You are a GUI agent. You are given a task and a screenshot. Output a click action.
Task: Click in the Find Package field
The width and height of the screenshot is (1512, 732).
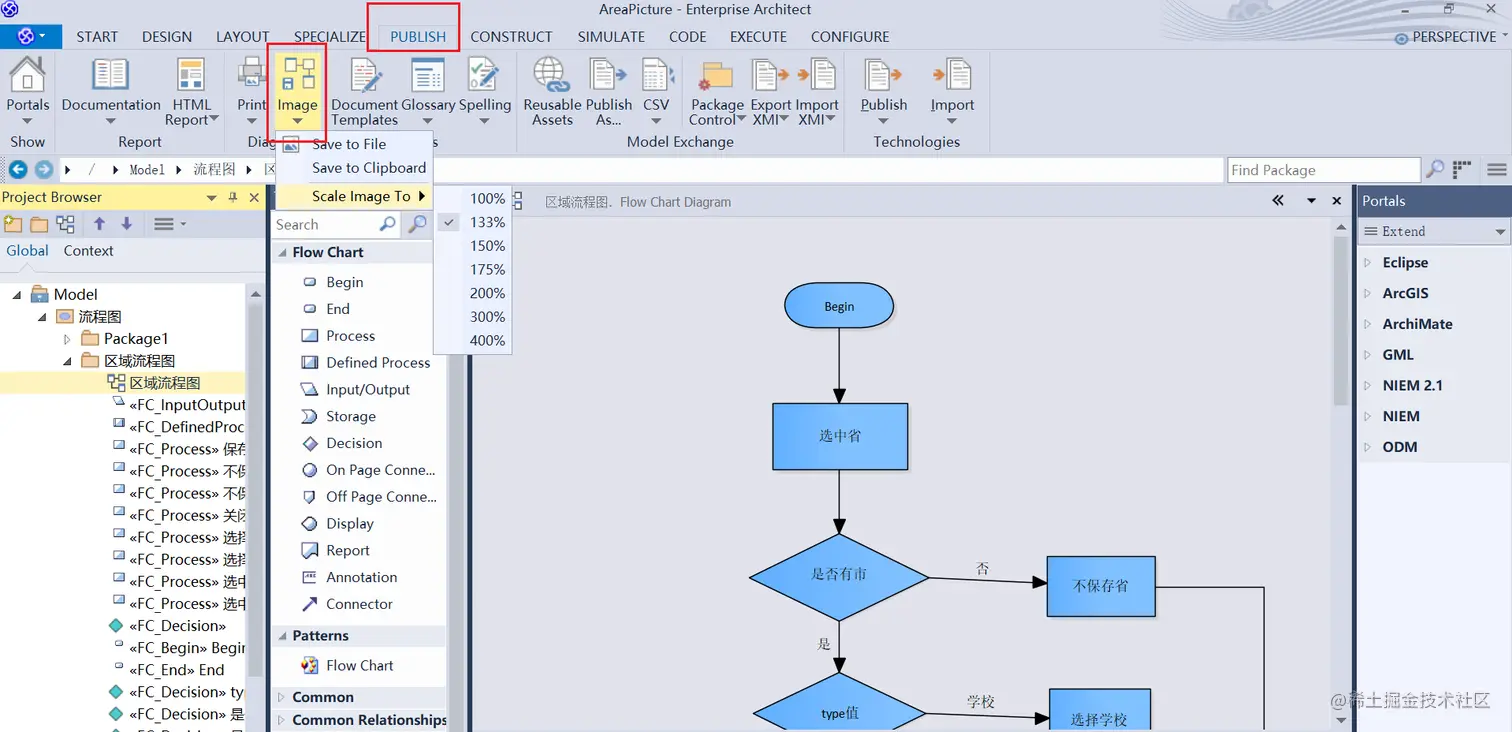[x=1323, y=170]
